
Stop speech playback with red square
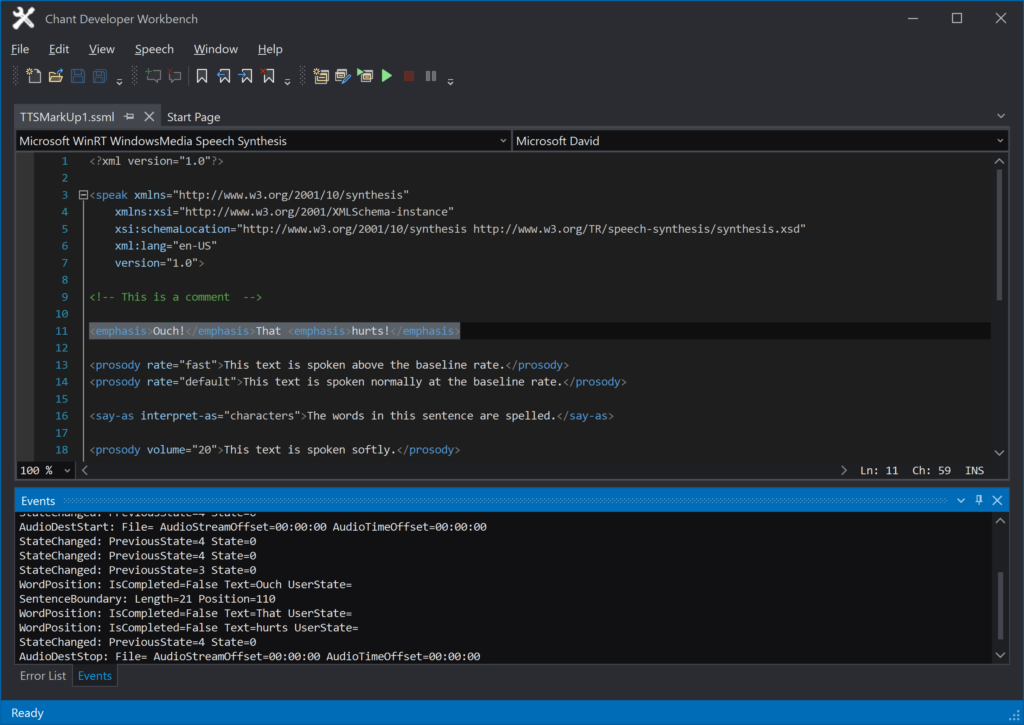point(409,76)
